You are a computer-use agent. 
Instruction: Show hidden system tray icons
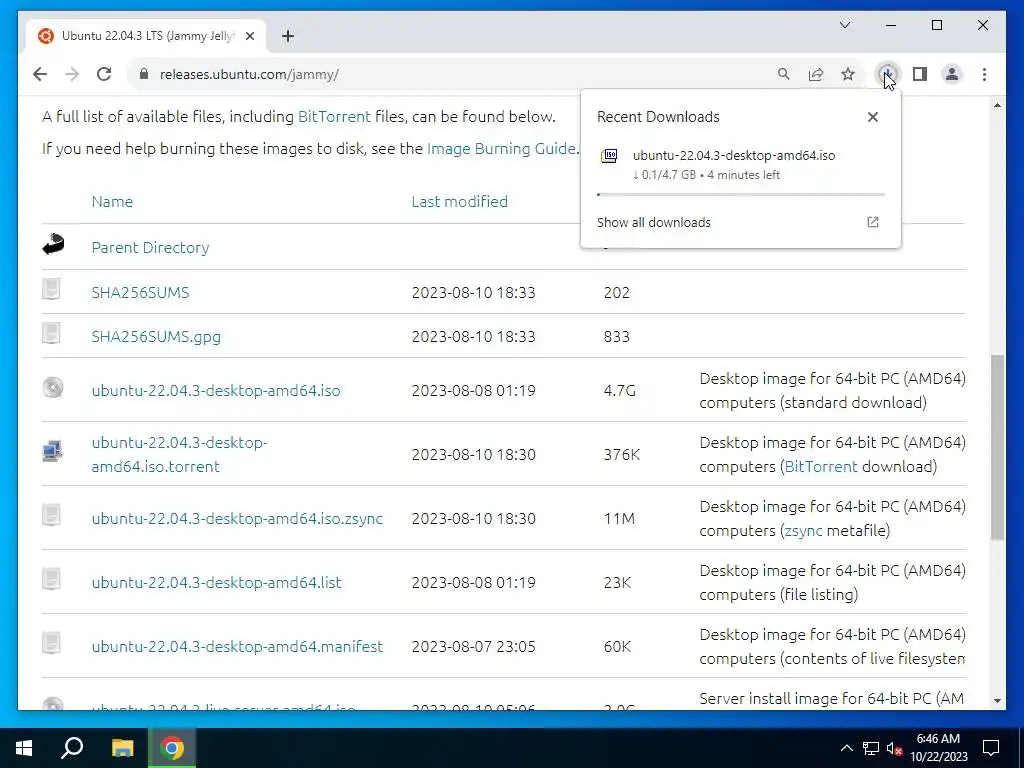[846, 748]
